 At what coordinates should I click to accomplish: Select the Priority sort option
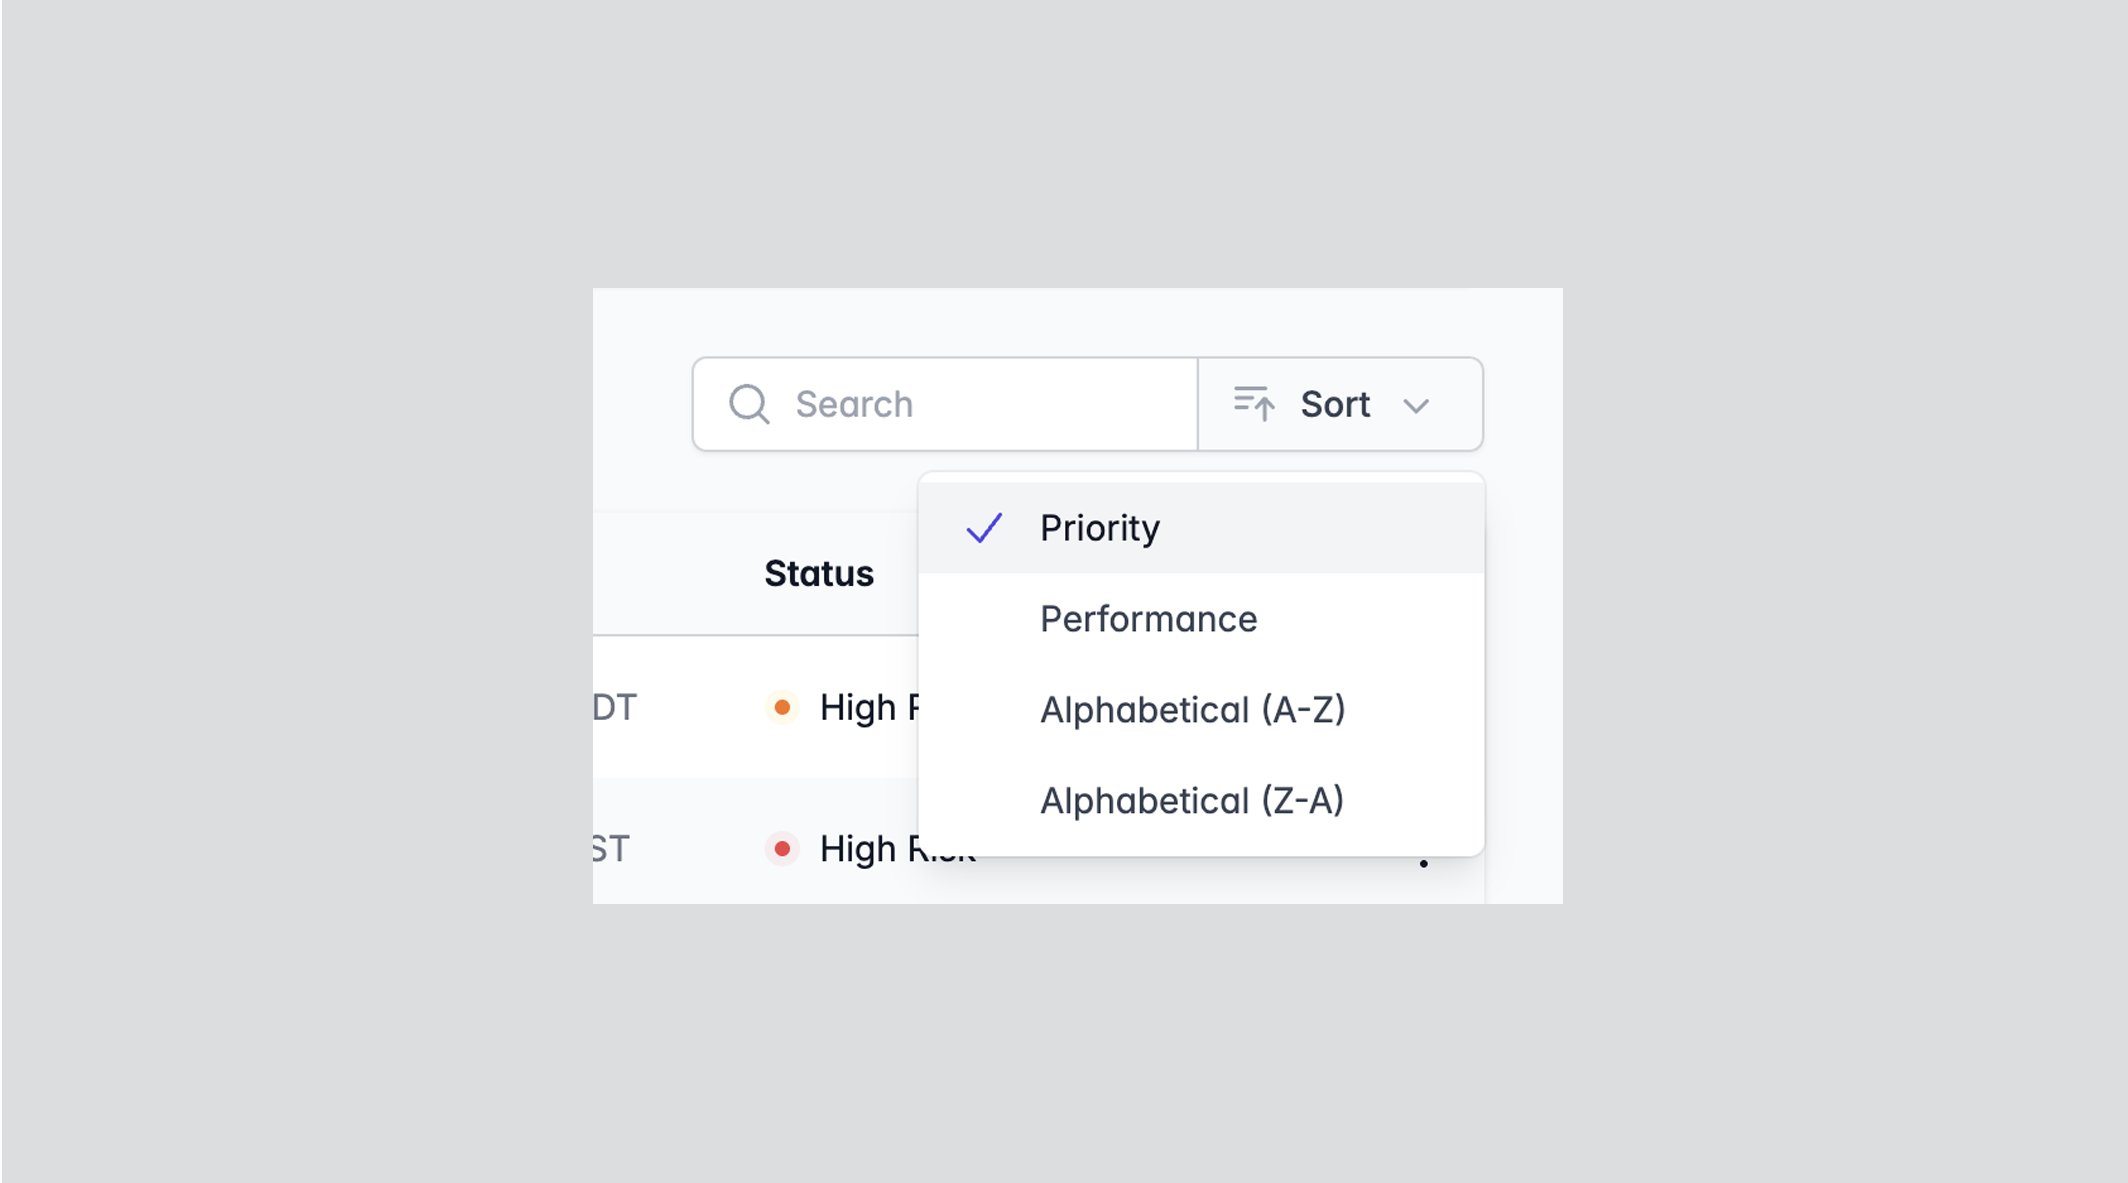pyautogui.click(x=1100, y=528)
